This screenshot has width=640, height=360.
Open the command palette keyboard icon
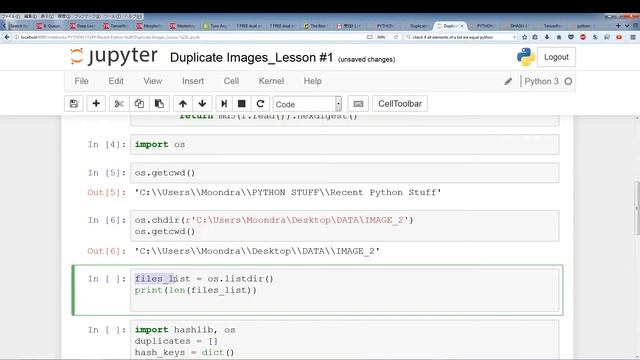(358, 104)
